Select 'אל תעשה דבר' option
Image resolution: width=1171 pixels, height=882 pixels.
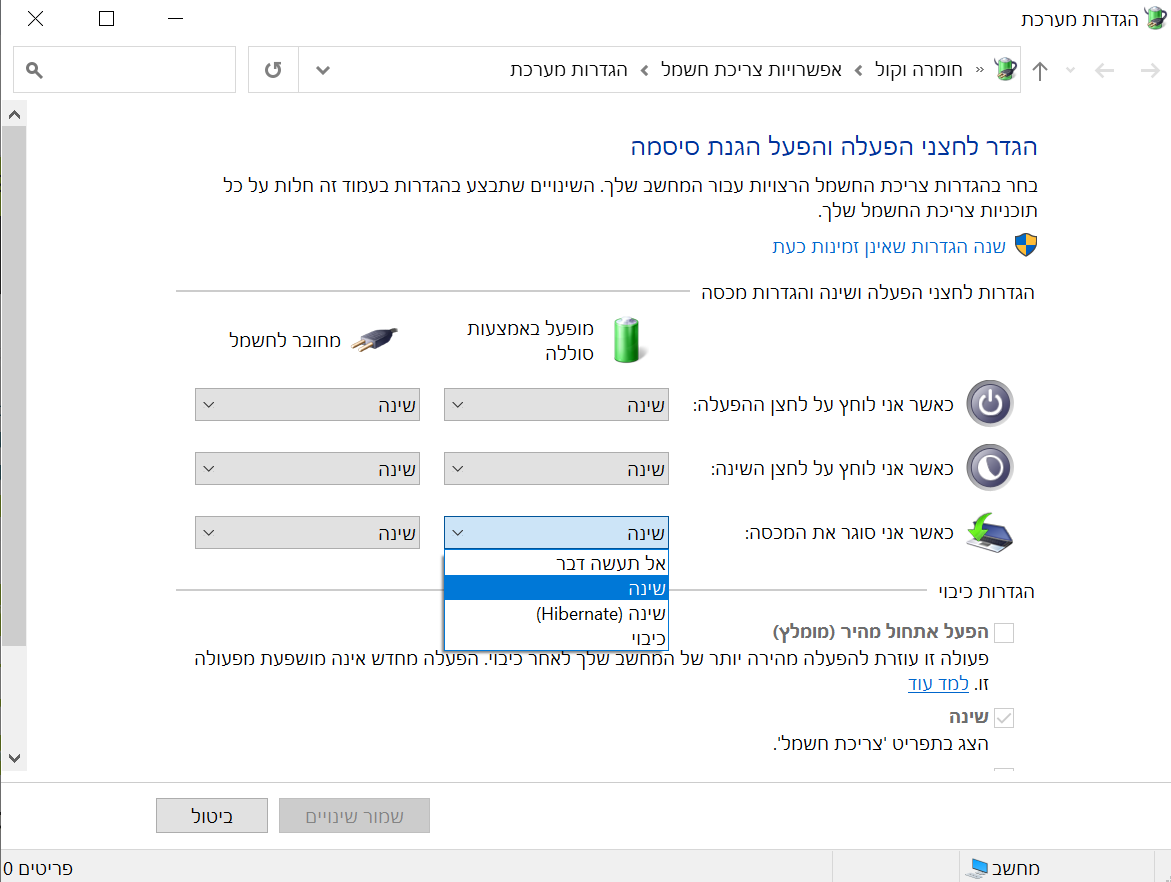[556, 563]
